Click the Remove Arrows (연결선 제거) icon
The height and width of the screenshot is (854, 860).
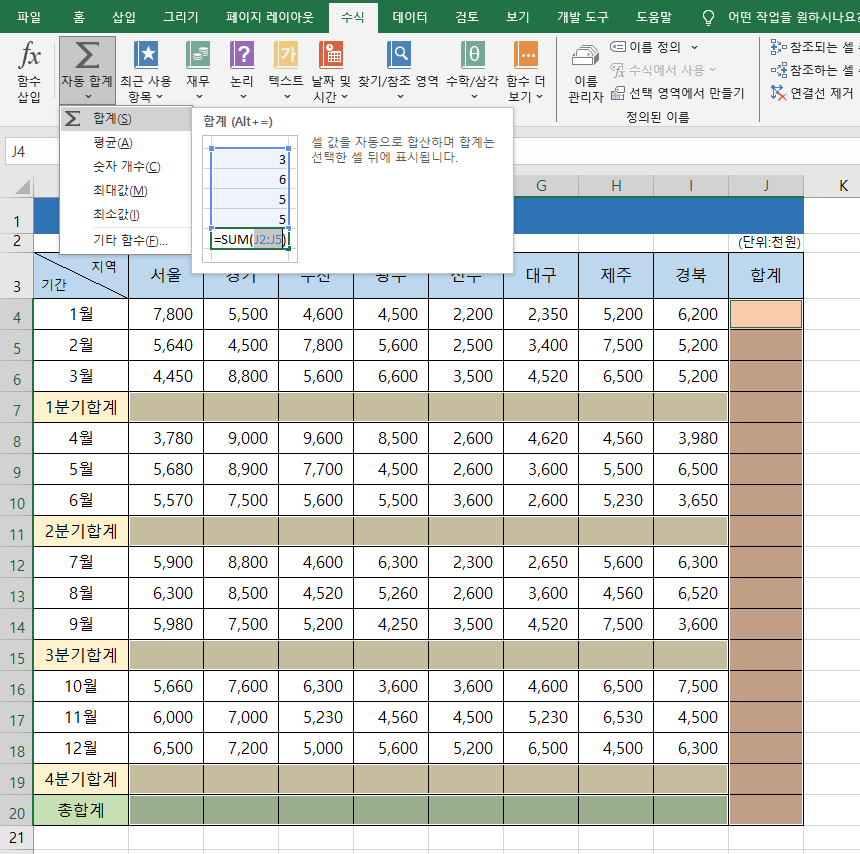coord(778,93)
